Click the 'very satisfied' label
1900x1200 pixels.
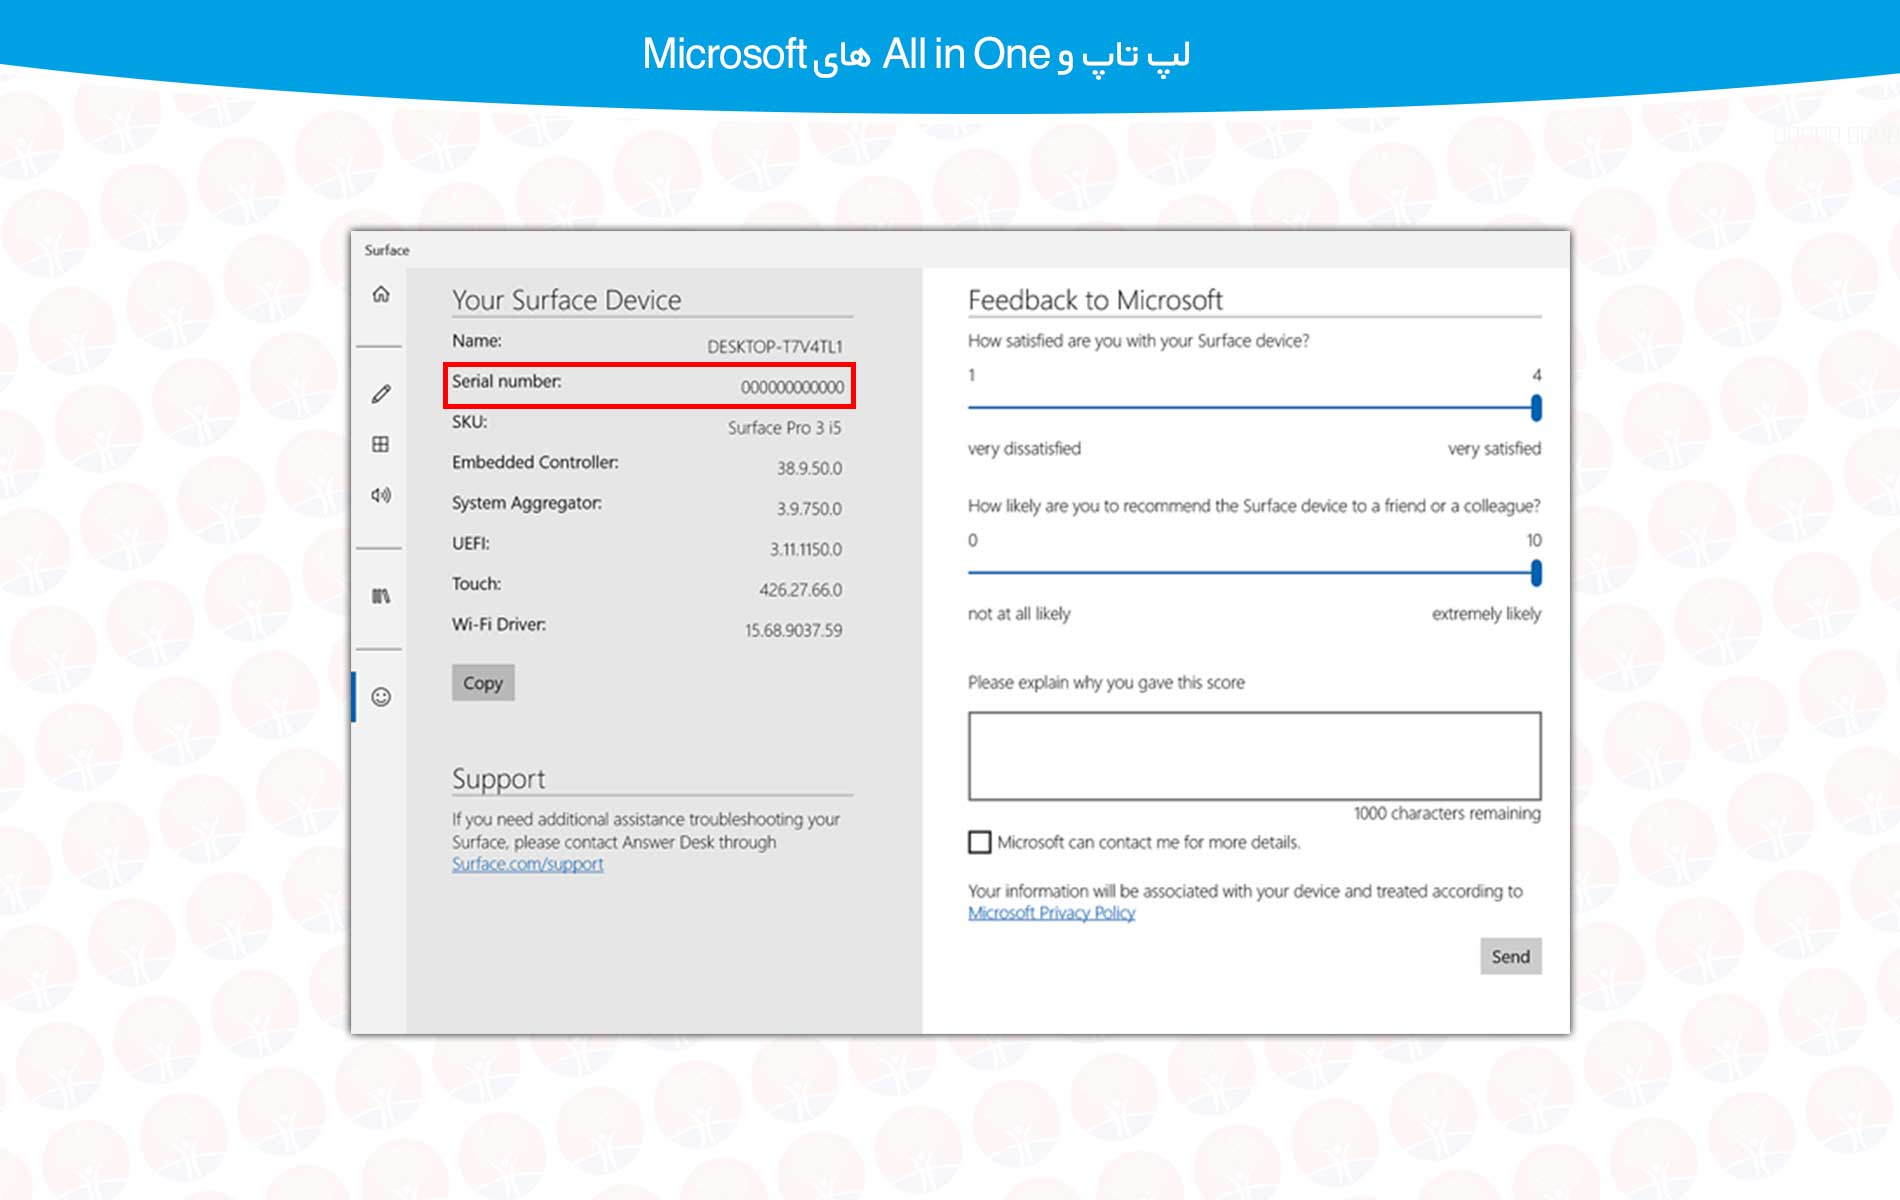(1494, 449)
